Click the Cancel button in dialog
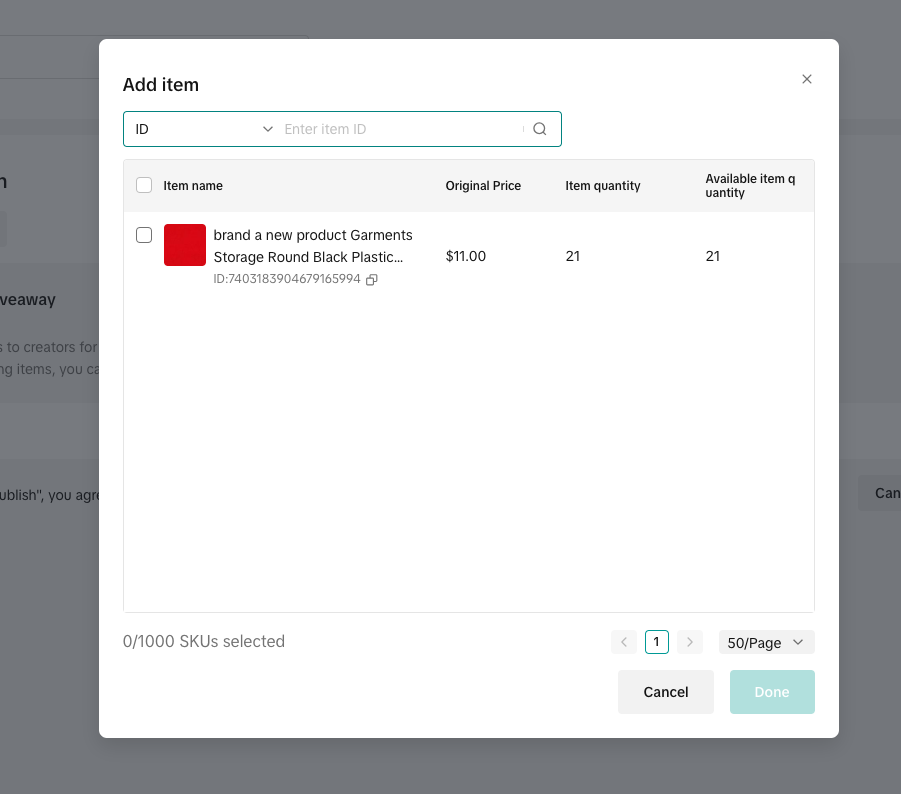This screenshot has width=901, height=794. [x=666, y=692]
